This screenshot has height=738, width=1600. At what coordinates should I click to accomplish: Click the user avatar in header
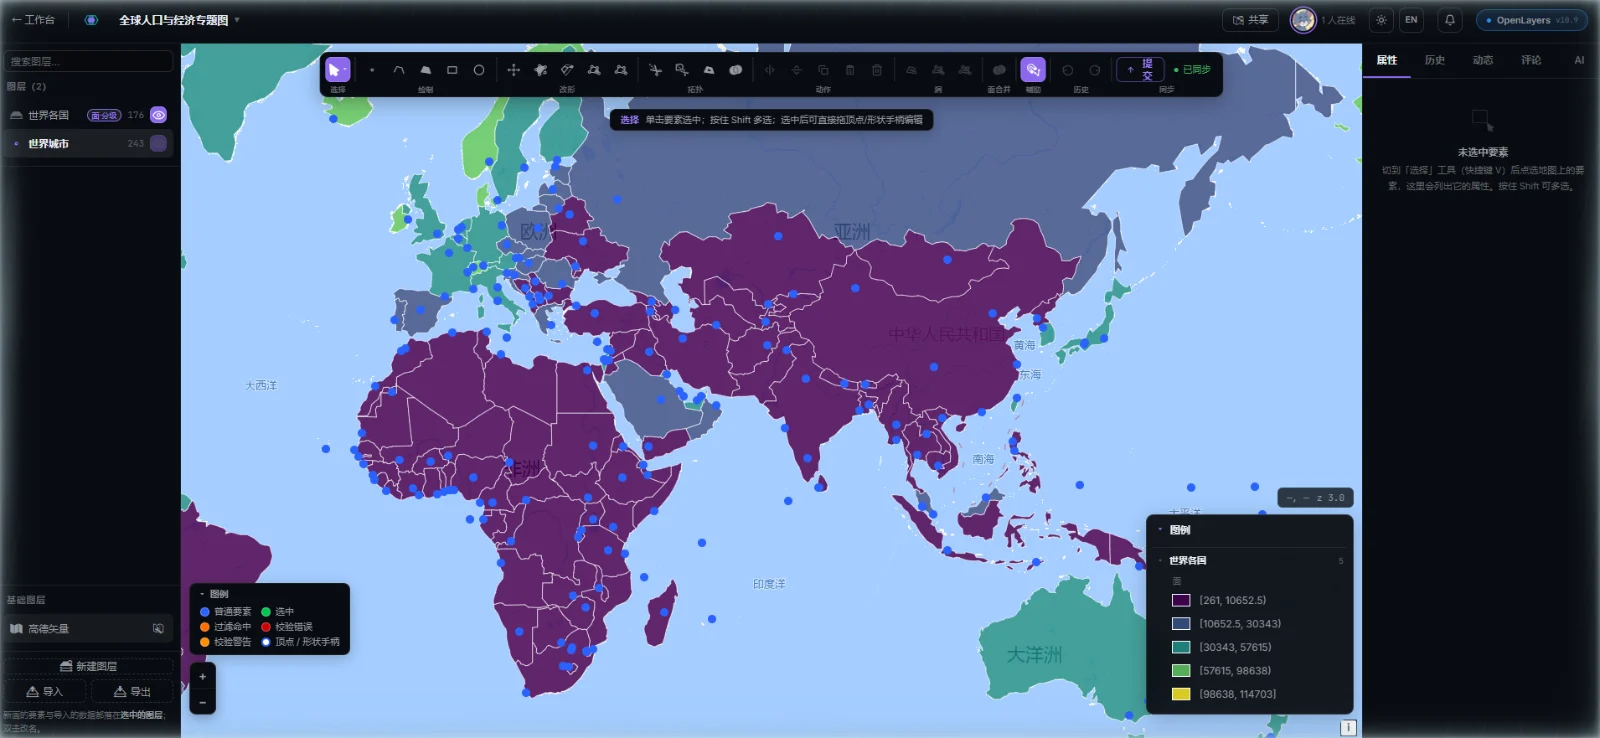1303,20
